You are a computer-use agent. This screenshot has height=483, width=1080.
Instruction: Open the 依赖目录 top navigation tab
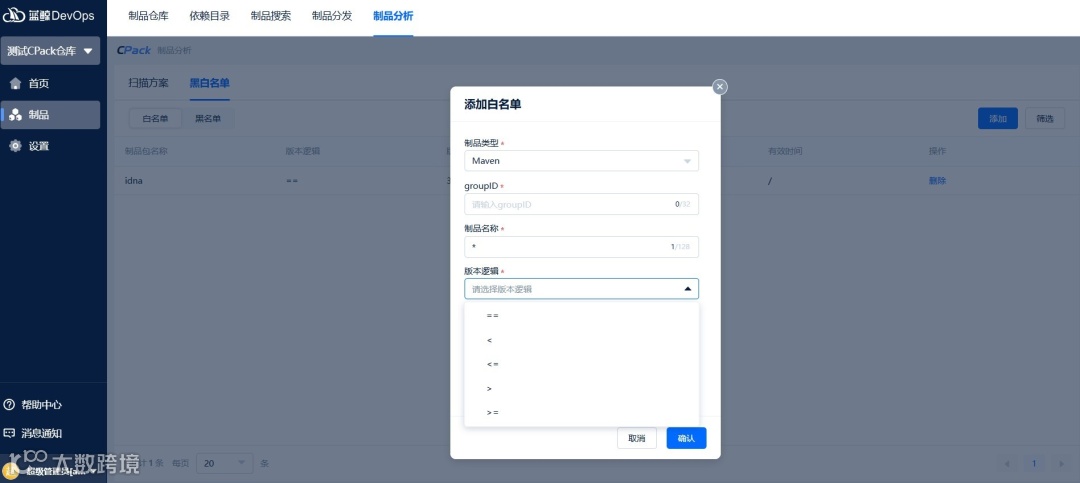pos(209,16)
